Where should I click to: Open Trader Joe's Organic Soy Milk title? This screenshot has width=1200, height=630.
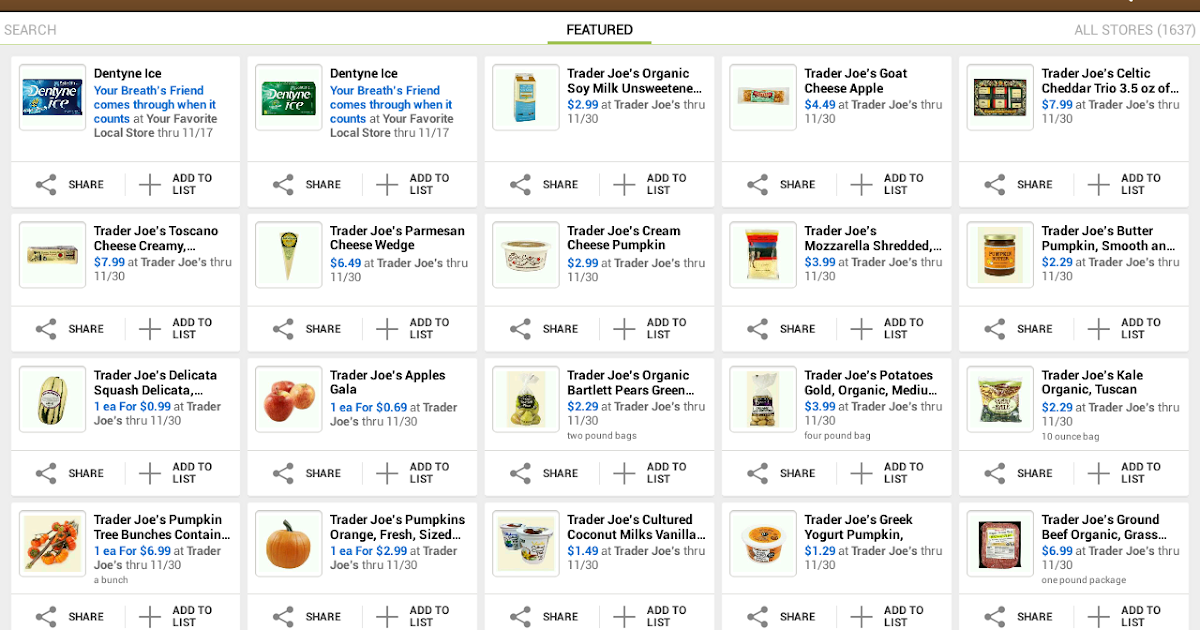point(634,81)
